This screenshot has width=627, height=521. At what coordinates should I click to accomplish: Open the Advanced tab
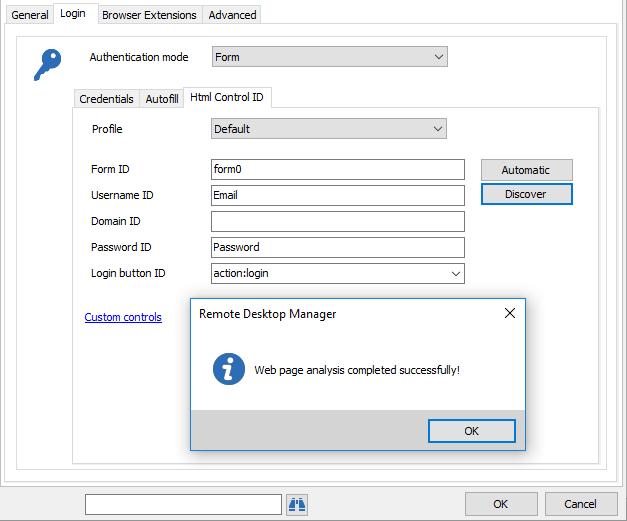232,15
